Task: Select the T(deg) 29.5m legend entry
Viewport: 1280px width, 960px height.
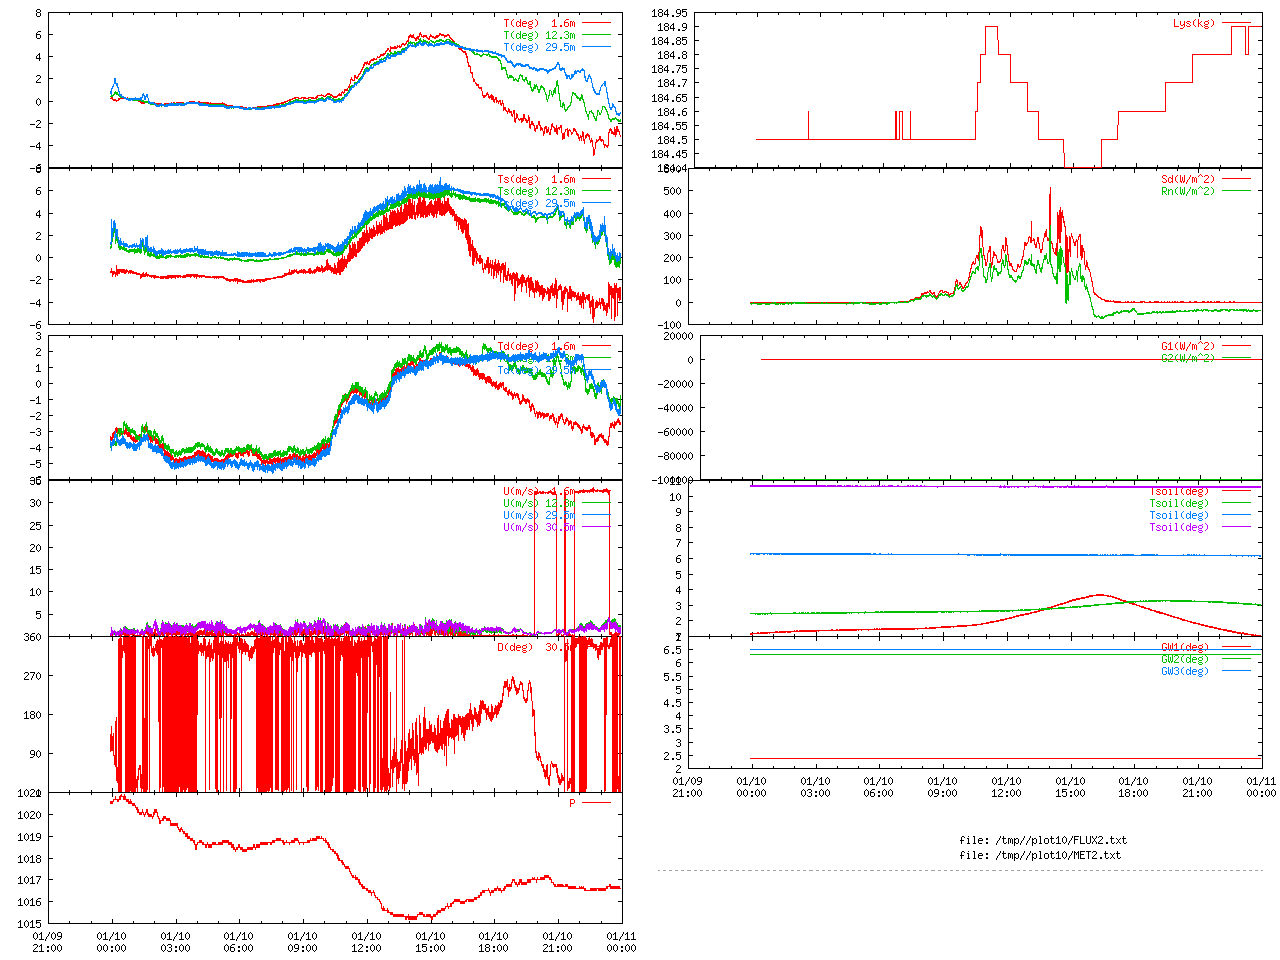Action: 556,47
